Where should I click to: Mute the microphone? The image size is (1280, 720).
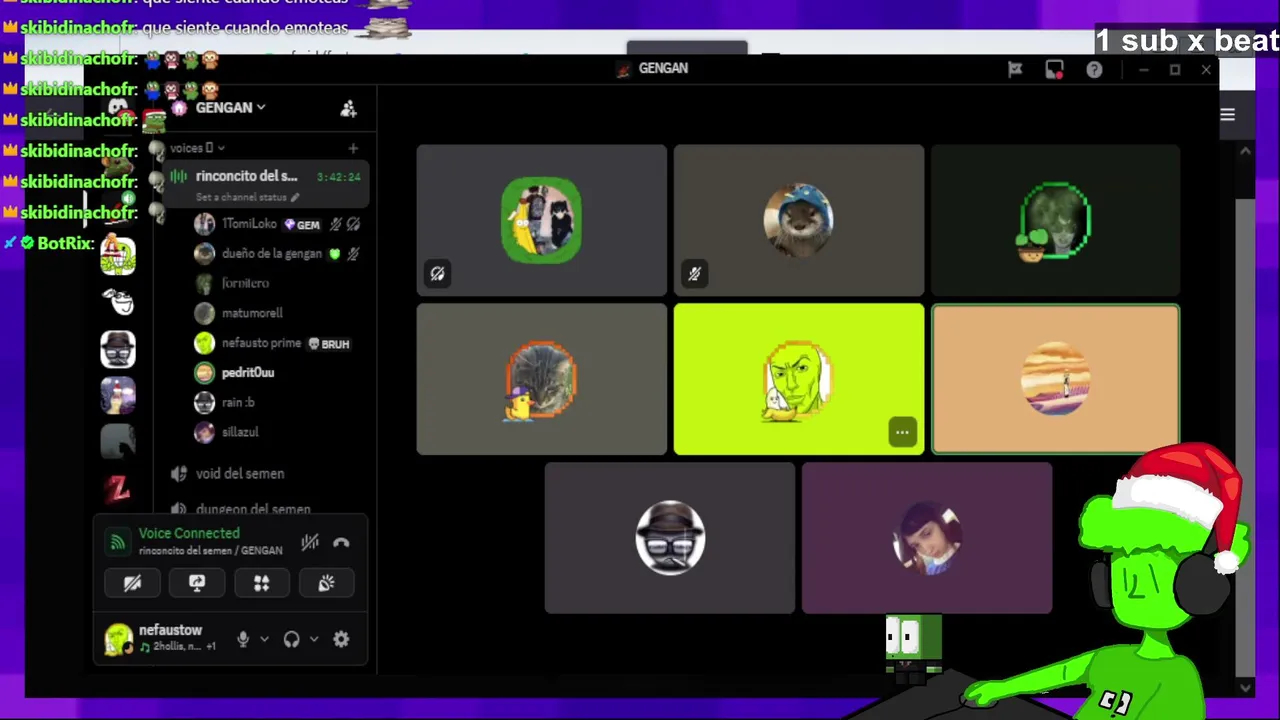[x=242, y=639]
